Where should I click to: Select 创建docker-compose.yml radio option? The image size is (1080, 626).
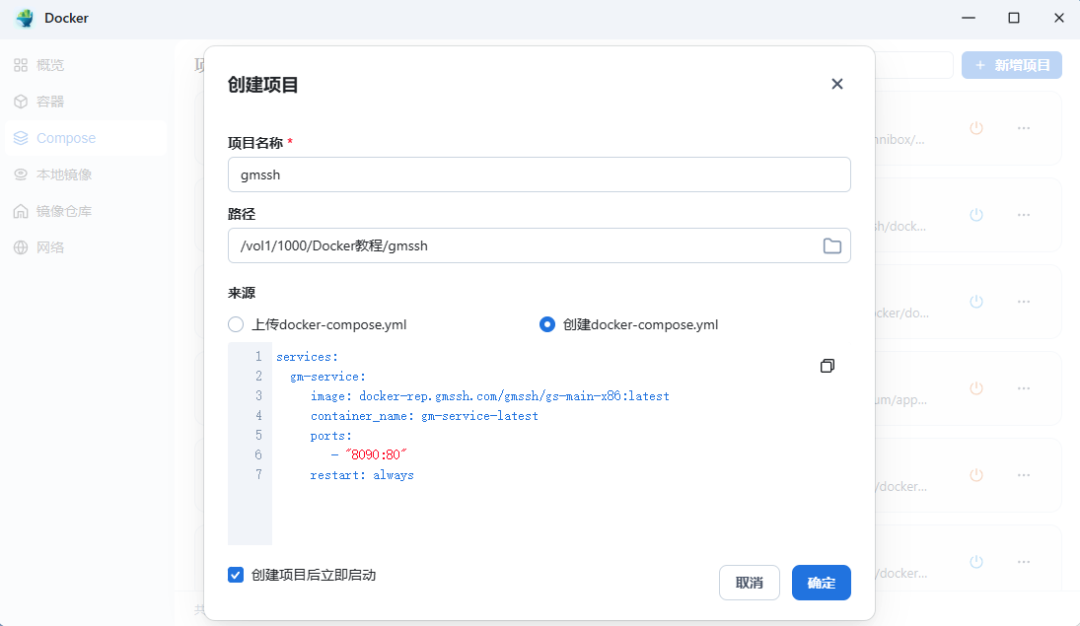(547, 324)
